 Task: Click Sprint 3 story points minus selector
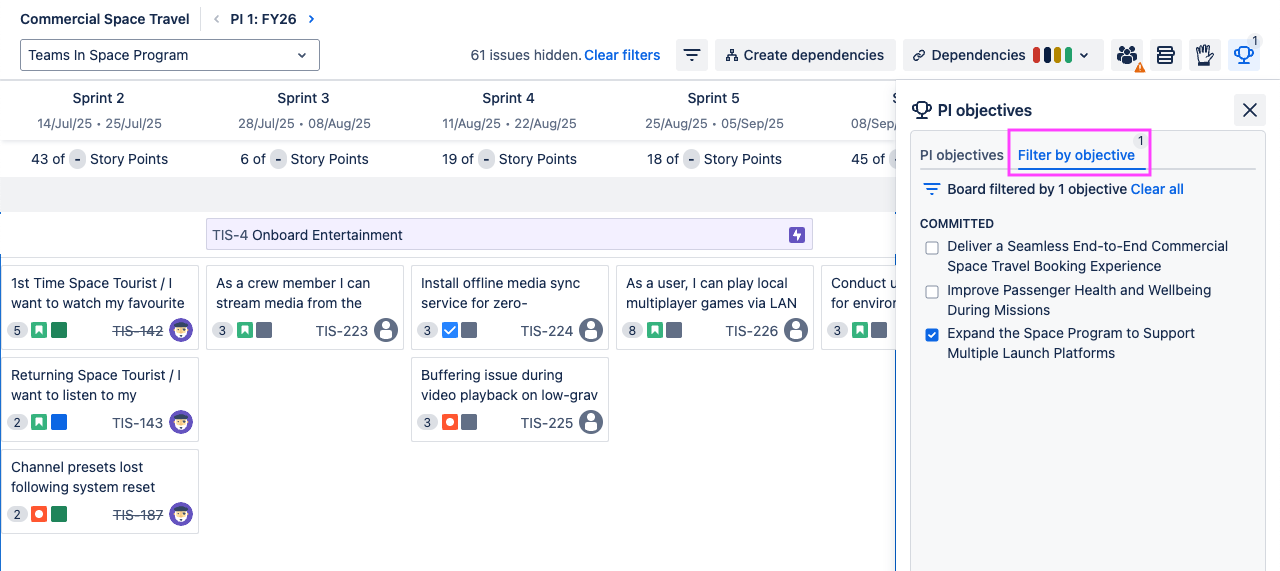279,159
